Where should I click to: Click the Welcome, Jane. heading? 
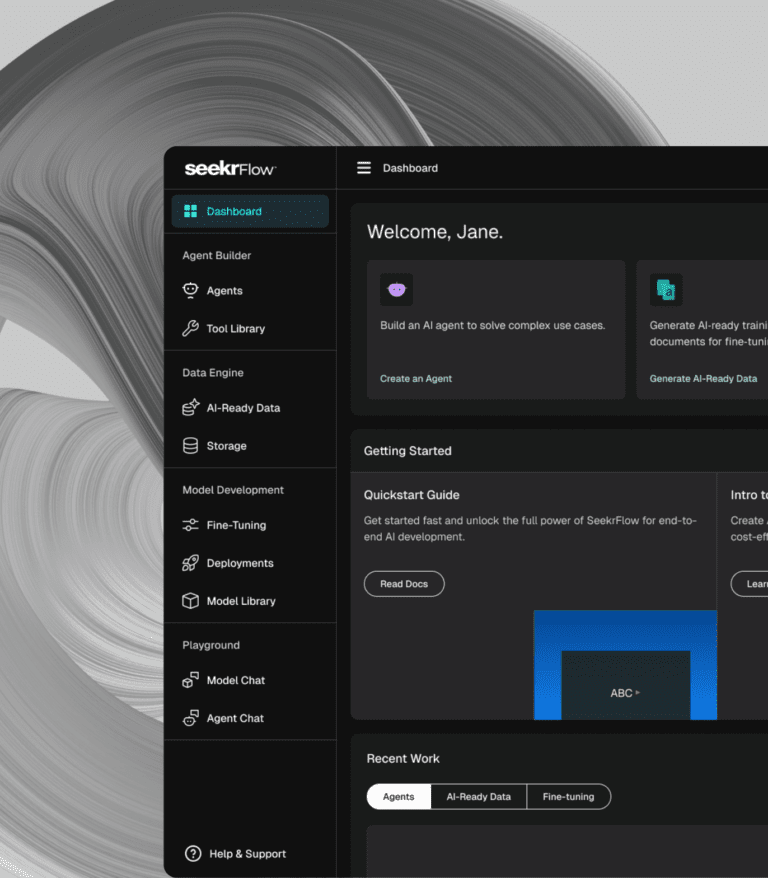point(435,232)
